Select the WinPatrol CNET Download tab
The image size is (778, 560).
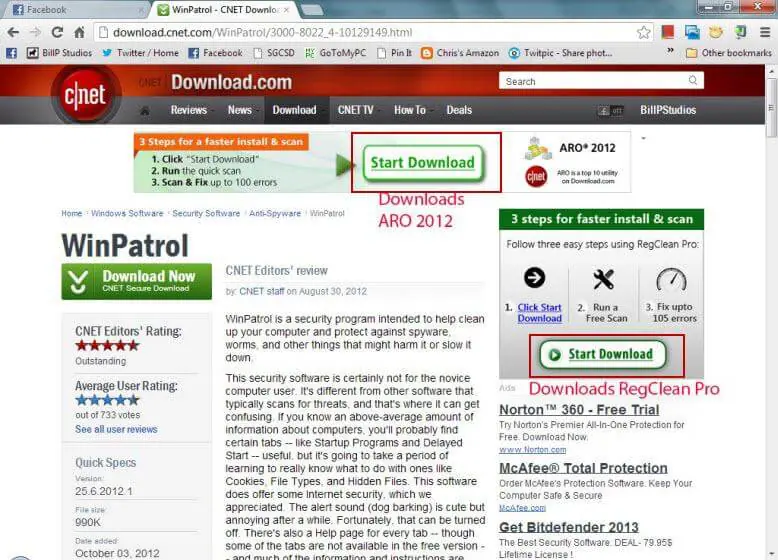pyautogui.click(x=225, y=9)
